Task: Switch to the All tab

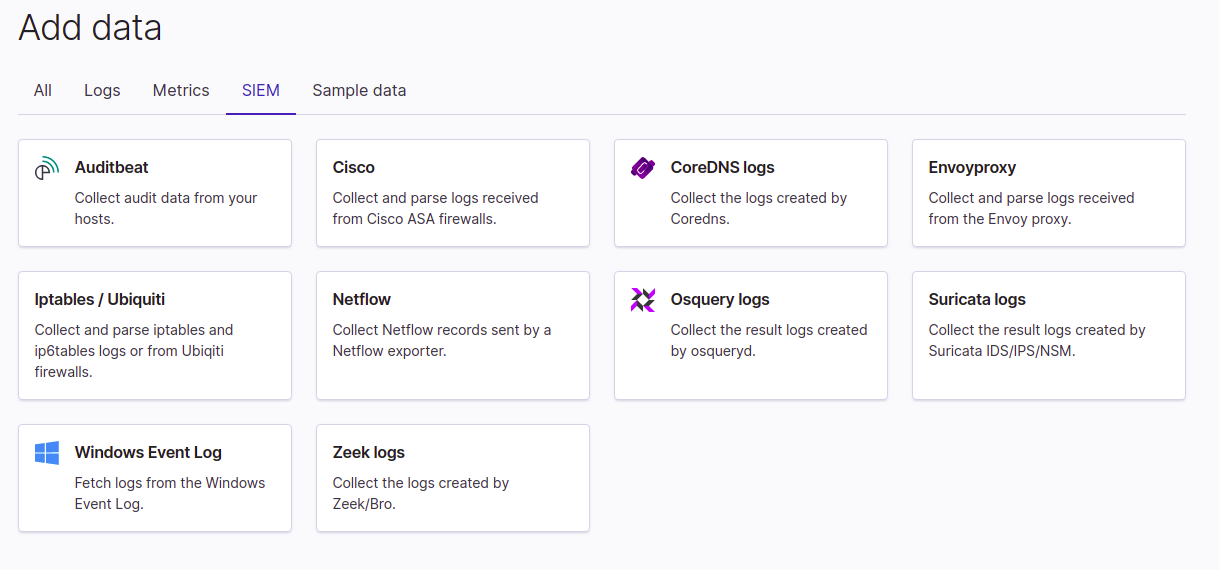Action: (43, 90)
